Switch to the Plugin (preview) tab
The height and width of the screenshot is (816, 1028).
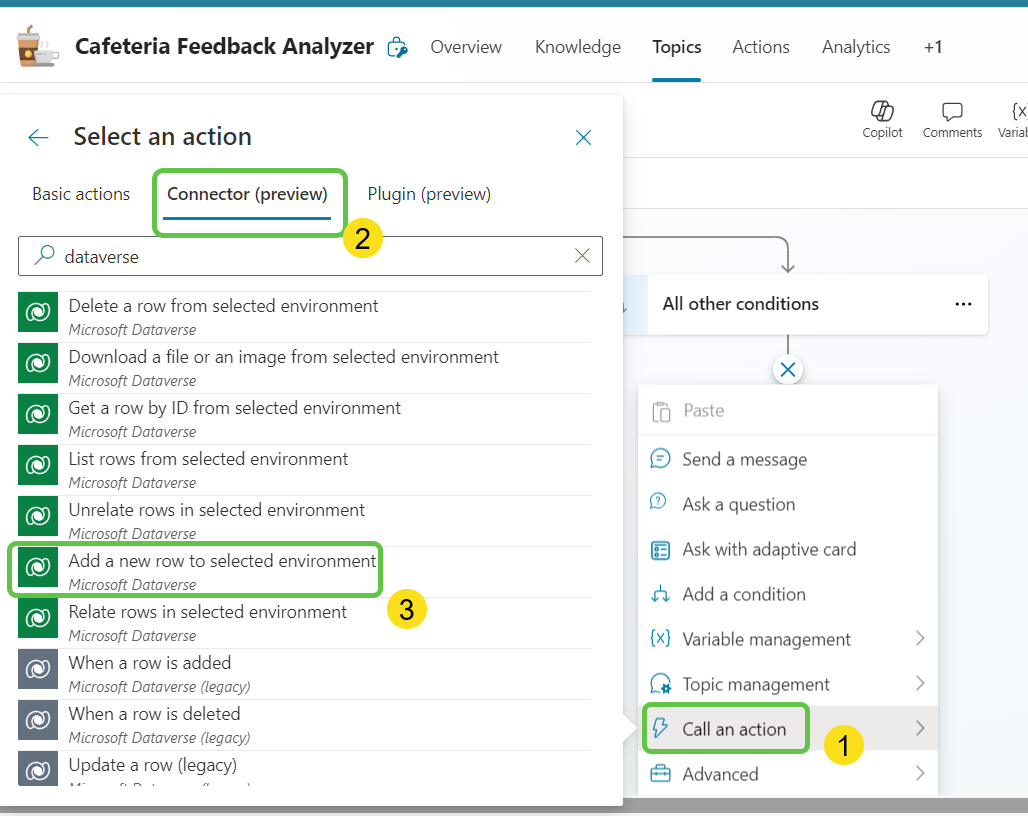[429, 193]
